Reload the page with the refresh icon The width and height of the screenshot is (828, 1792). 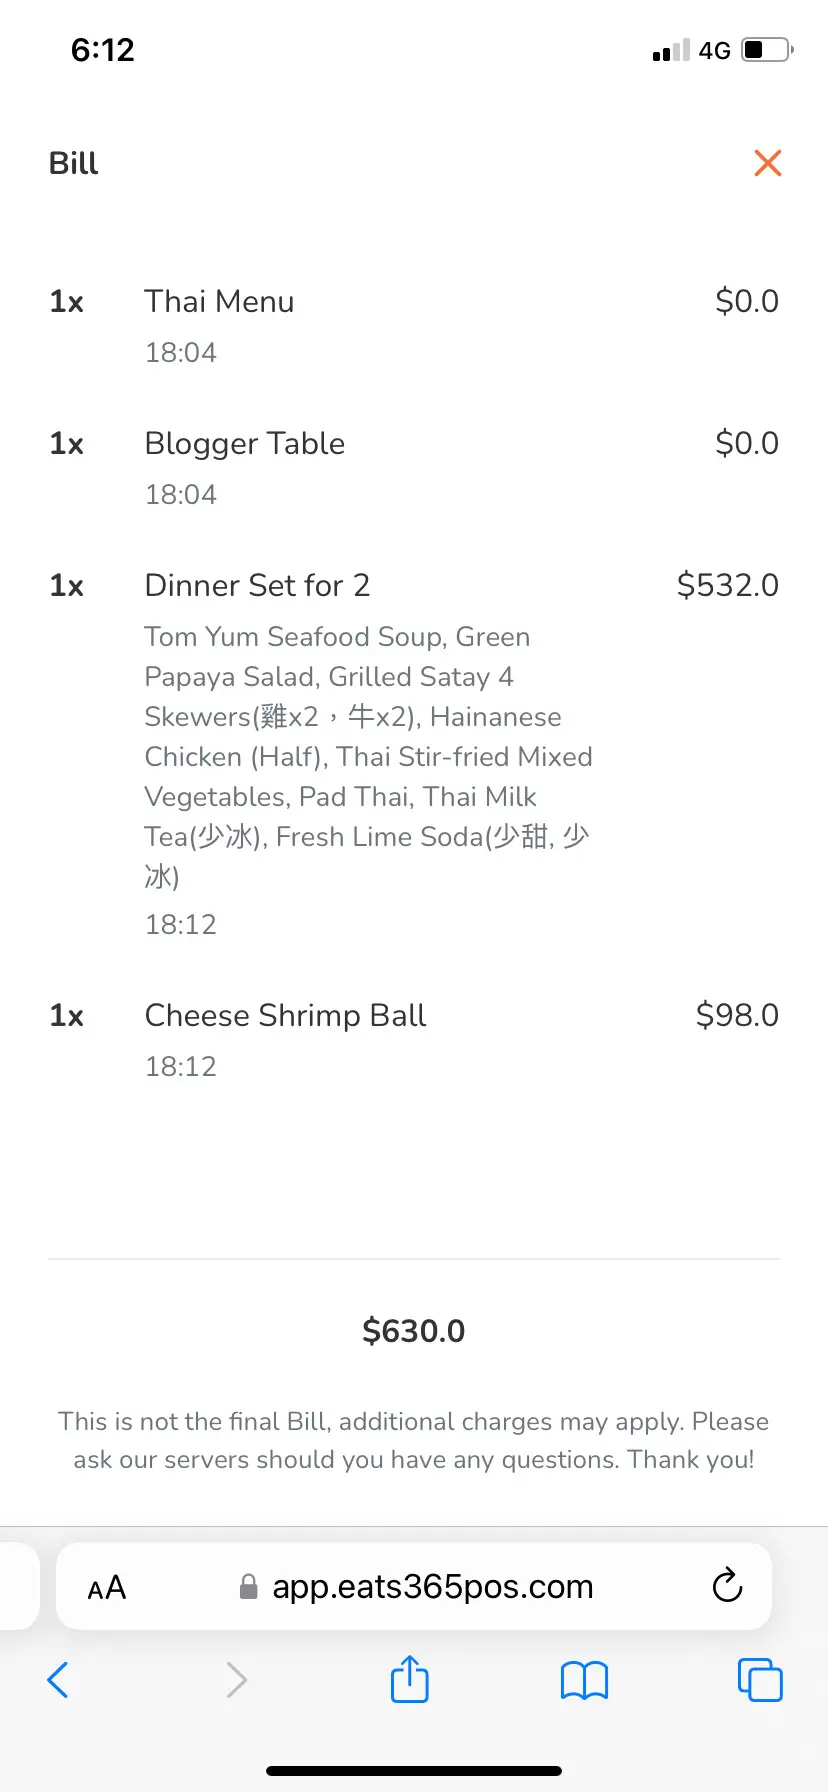click(727, 1586)
